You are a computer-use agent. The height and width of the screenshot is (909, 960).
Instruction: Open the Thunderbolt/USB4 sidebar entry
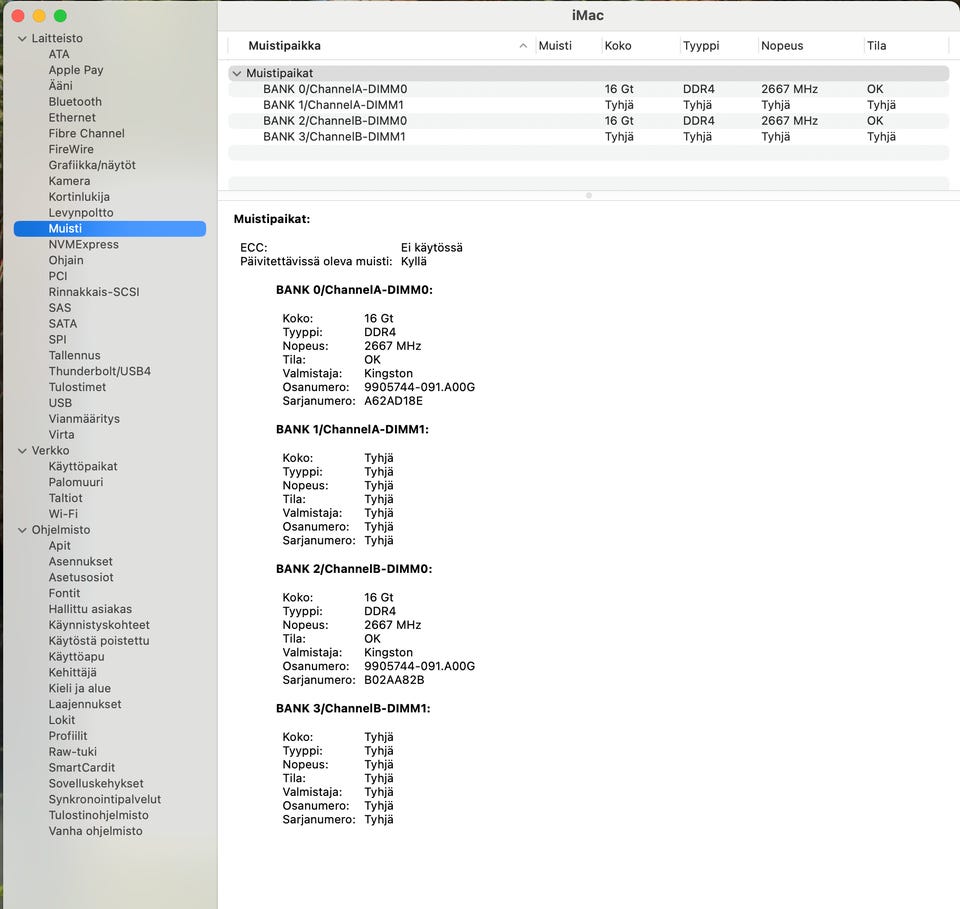[99, 371]
